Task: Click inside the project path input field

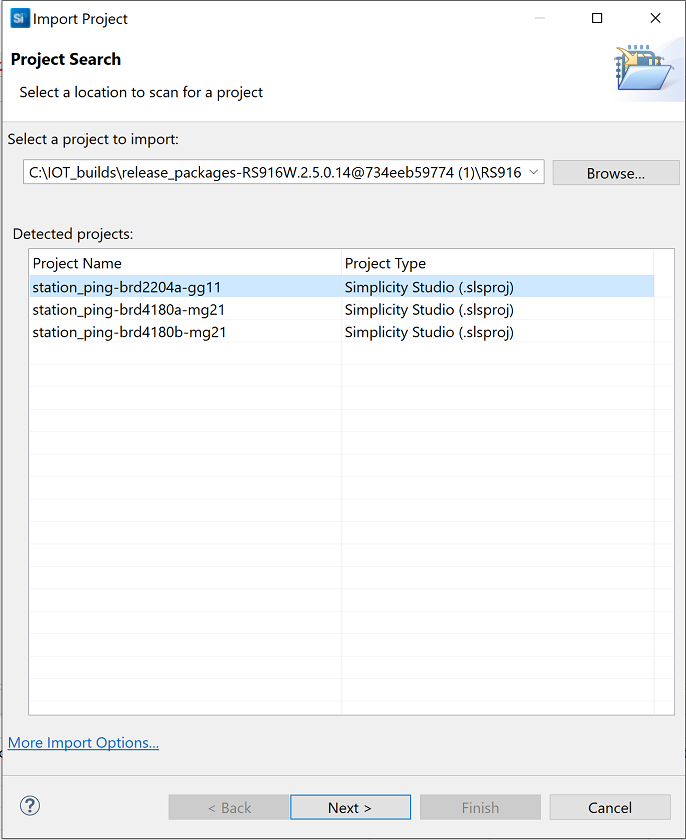Action: coord(270,172)
